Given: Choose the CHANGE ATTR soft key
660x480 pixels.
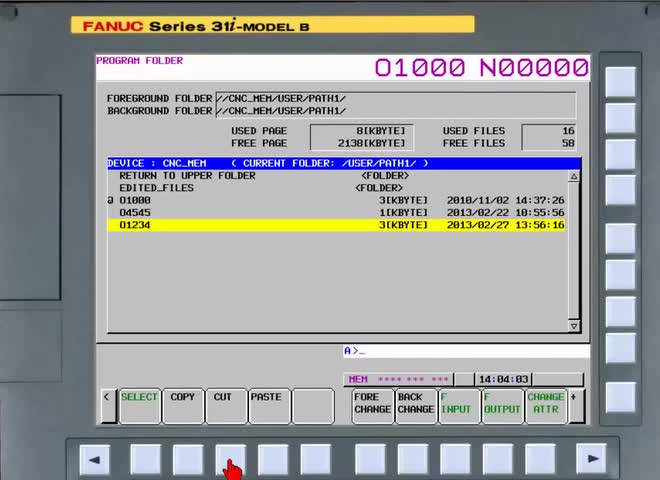Looking at the screenshot, I should tap(546, 406).
